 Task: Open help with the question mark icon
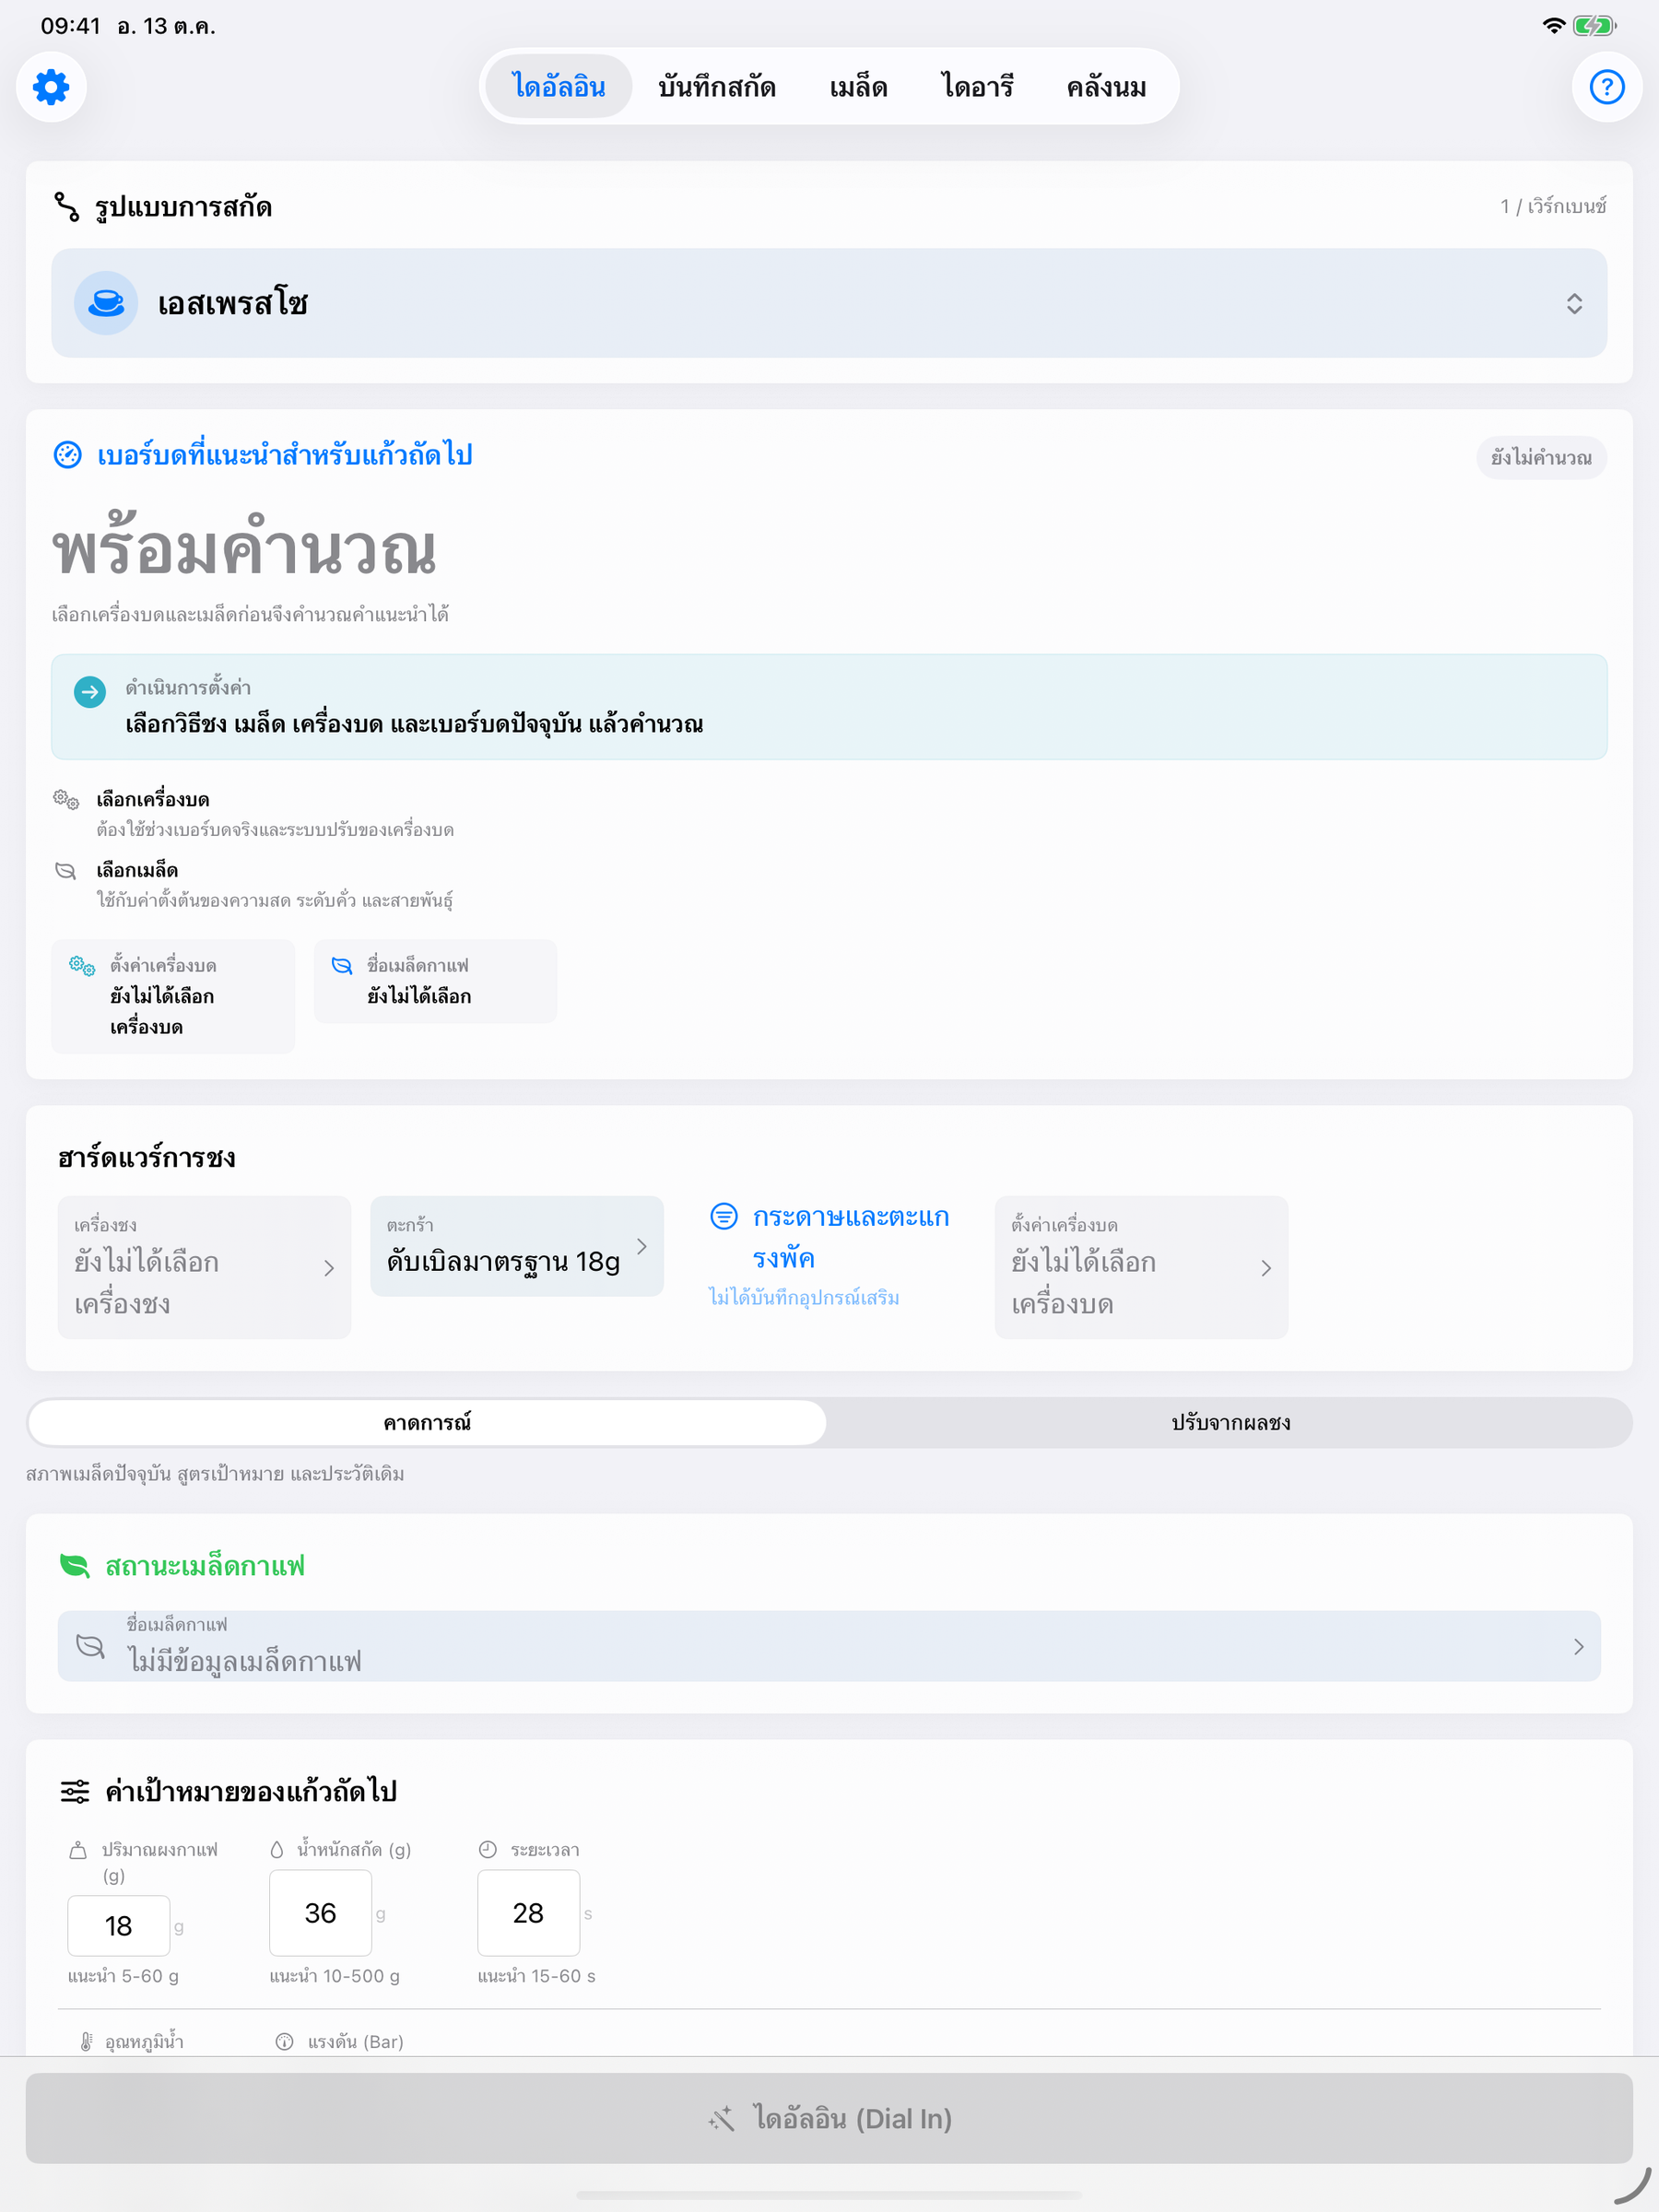click(x=1606, y=87)
